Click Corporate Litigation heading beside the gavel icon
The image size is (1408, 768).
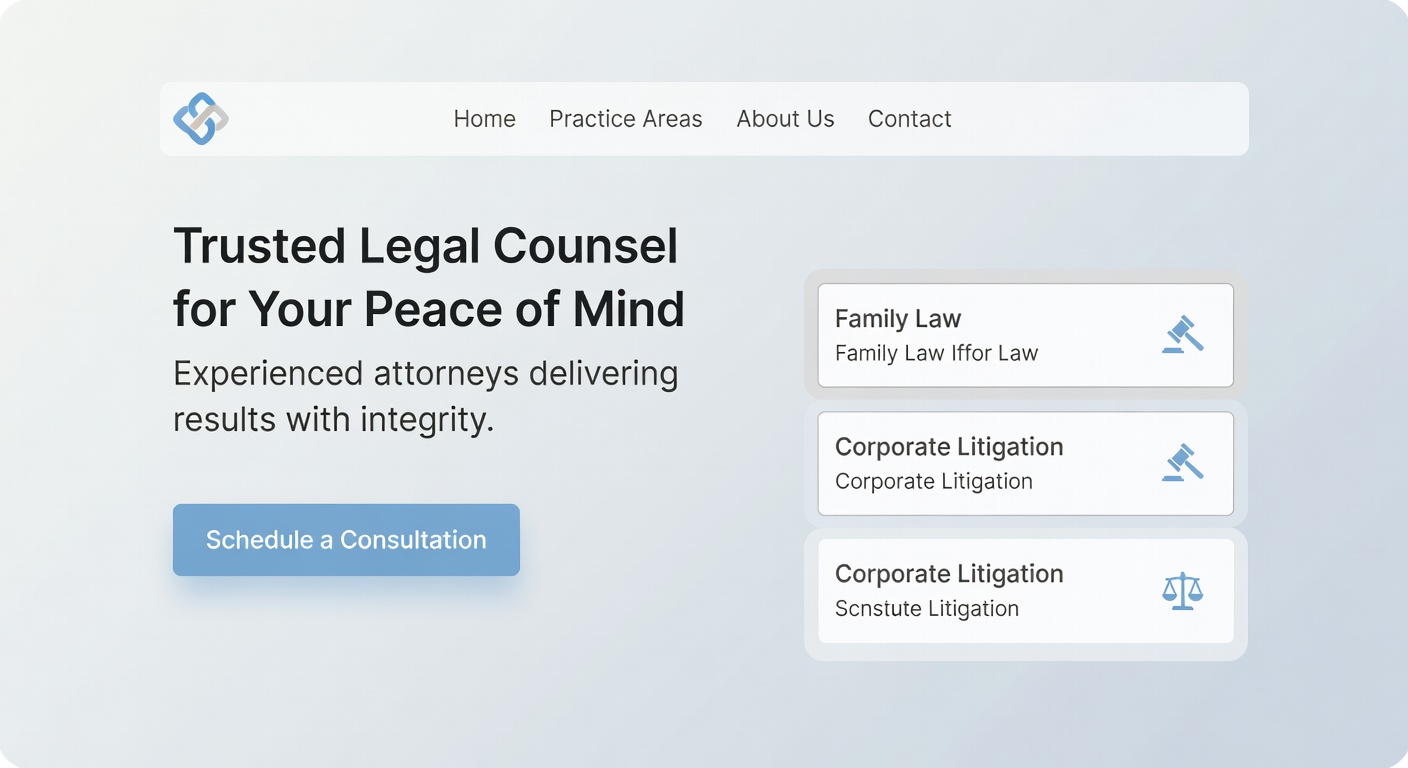click(949, 447)
